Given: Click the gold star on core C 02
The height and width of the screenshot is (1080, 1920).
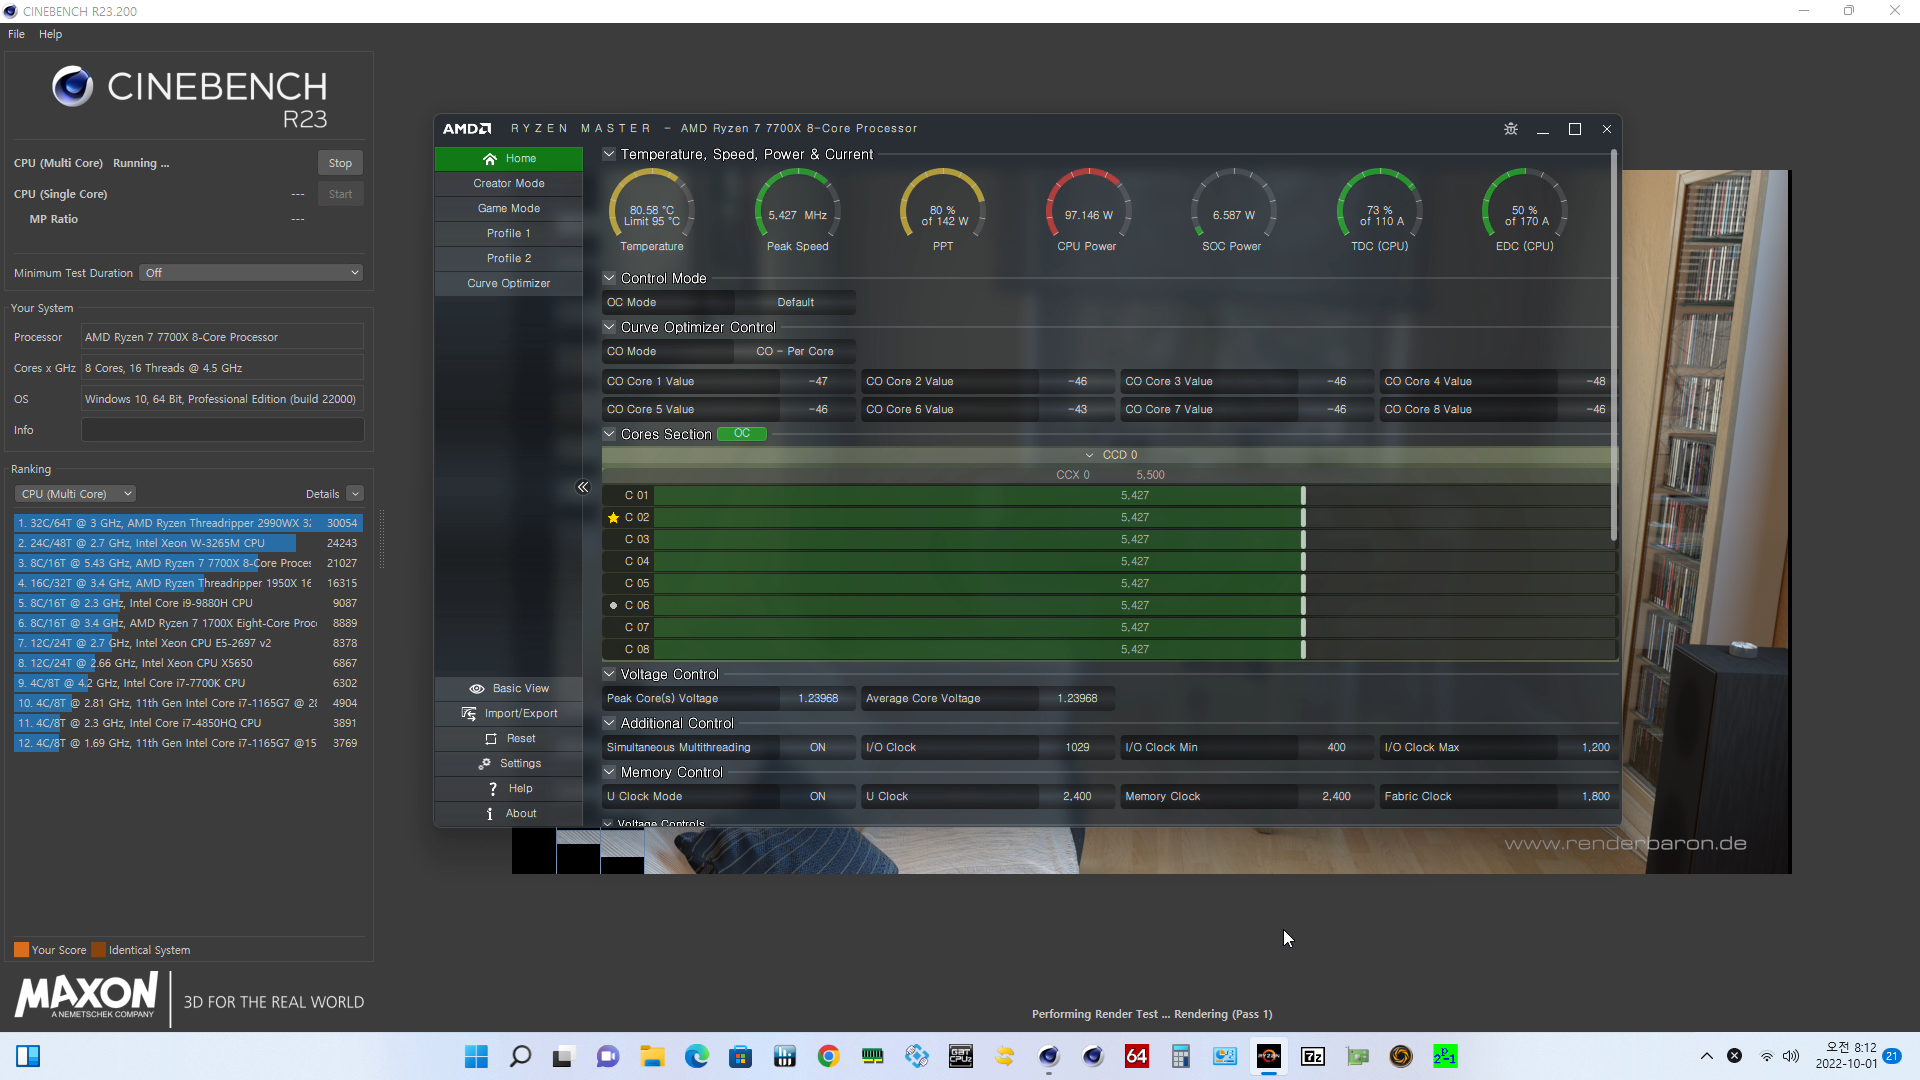Looking at the screenshot, I should [x=614, y=517].
